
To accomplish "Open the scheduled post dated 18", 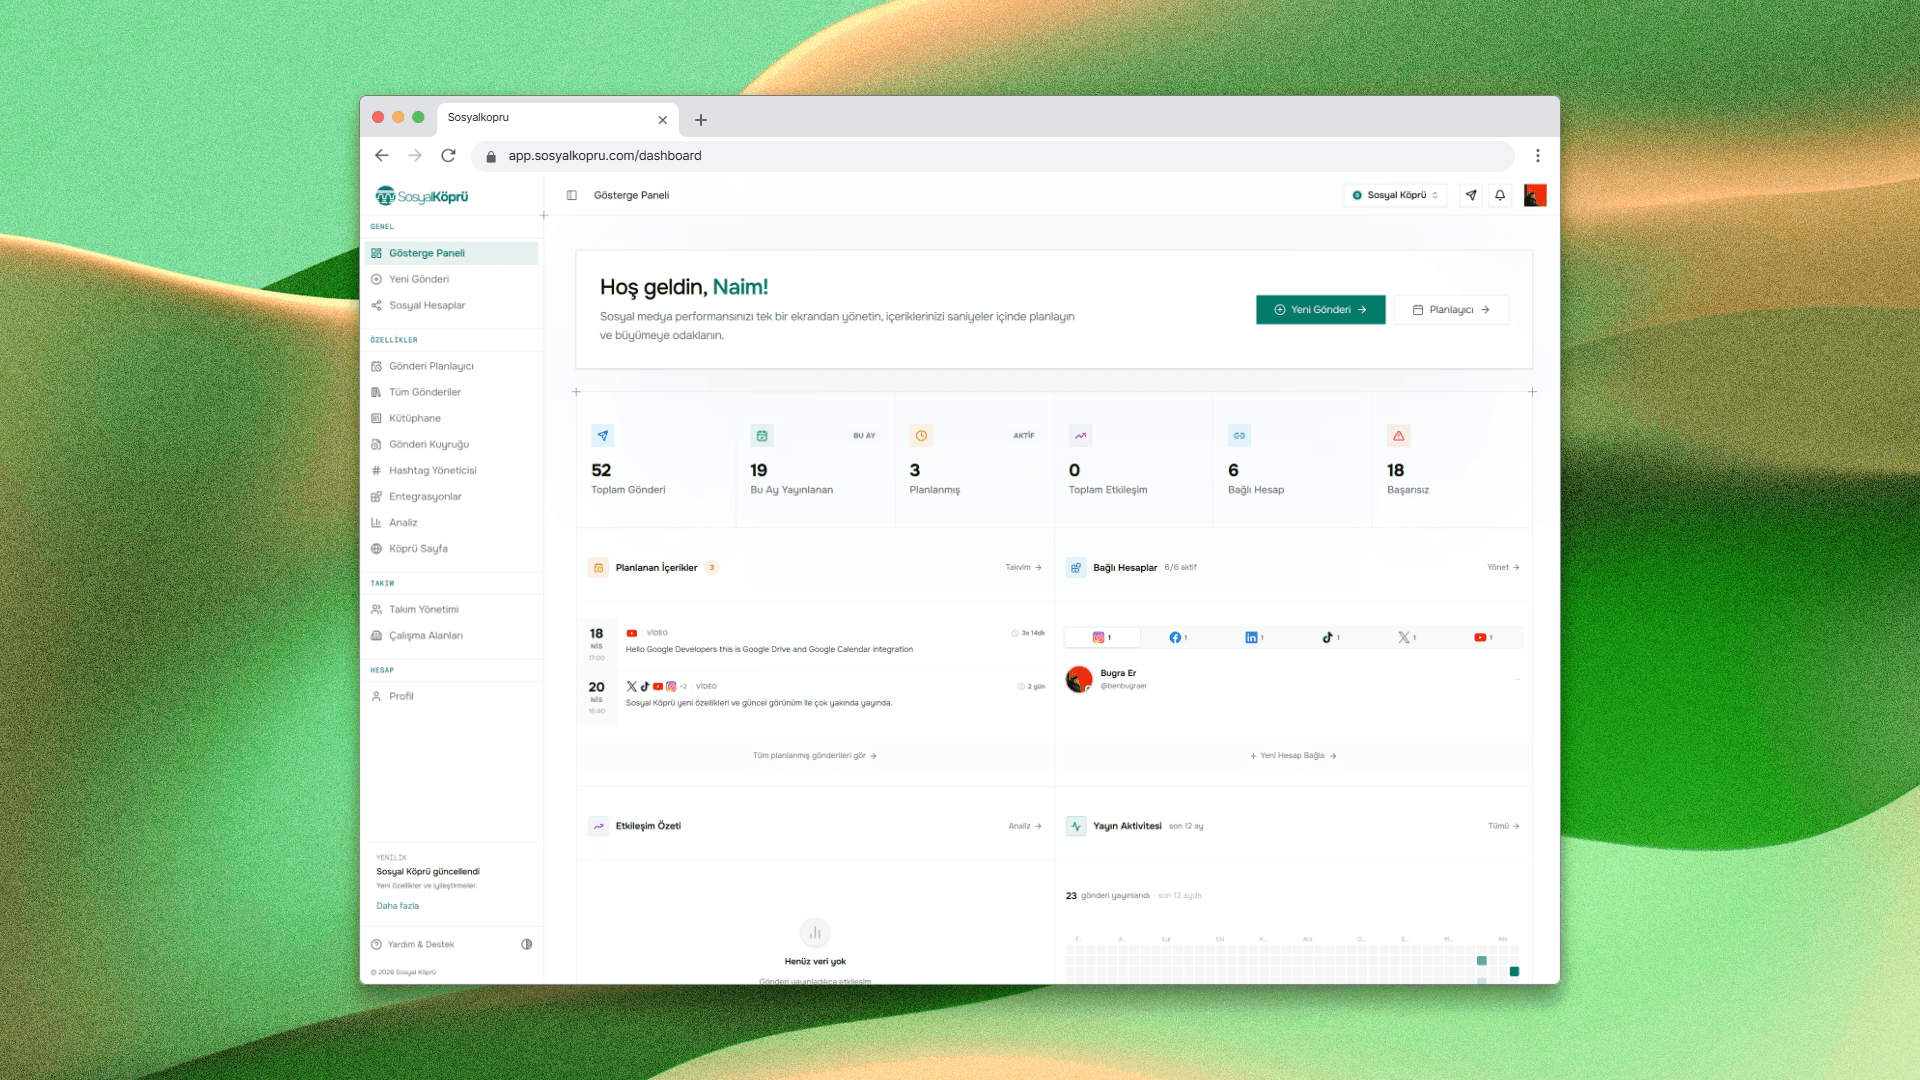I will 815,643.
